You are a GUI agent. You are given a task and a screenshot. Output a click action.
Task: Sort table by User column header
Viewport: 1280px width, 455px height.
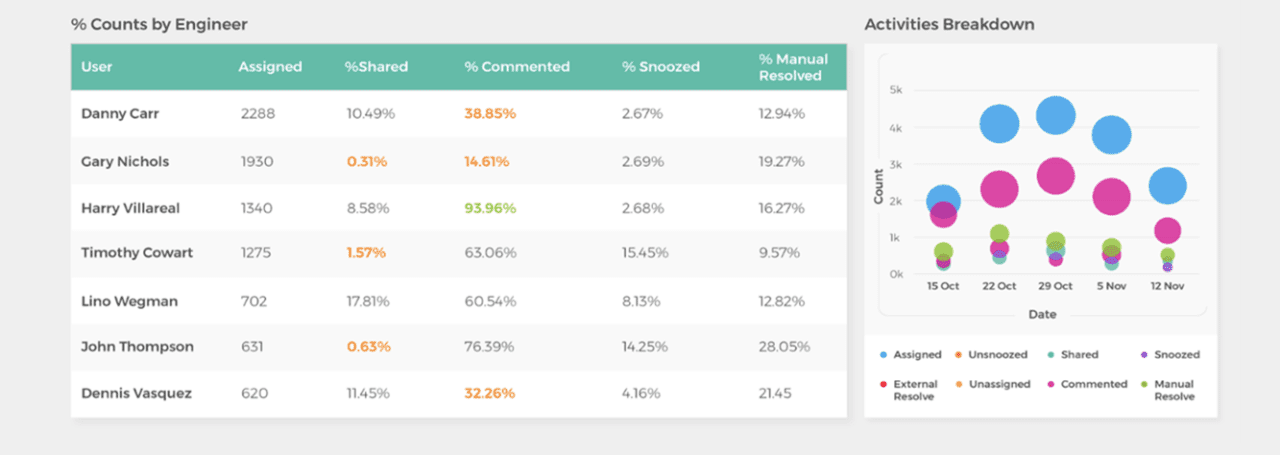tap(97, 67)
